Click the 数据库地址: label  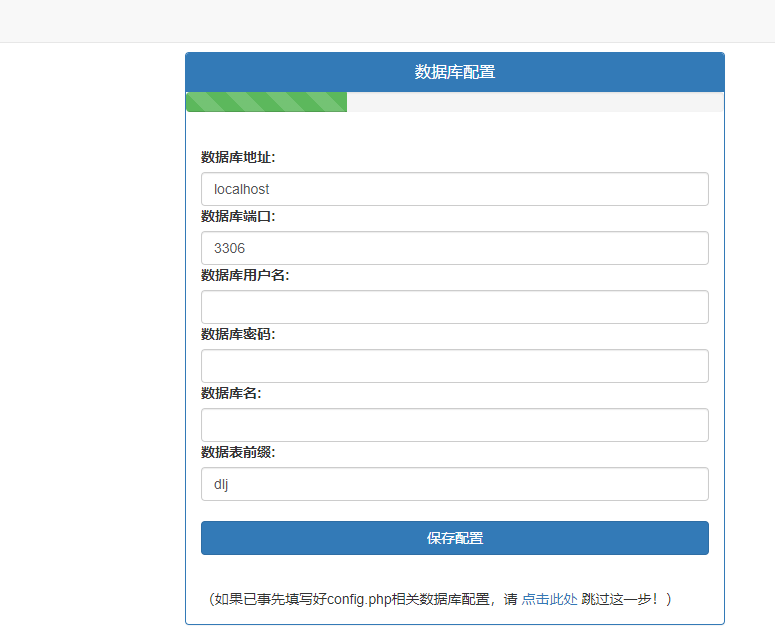pyautogui.click(x=238, y=157)
